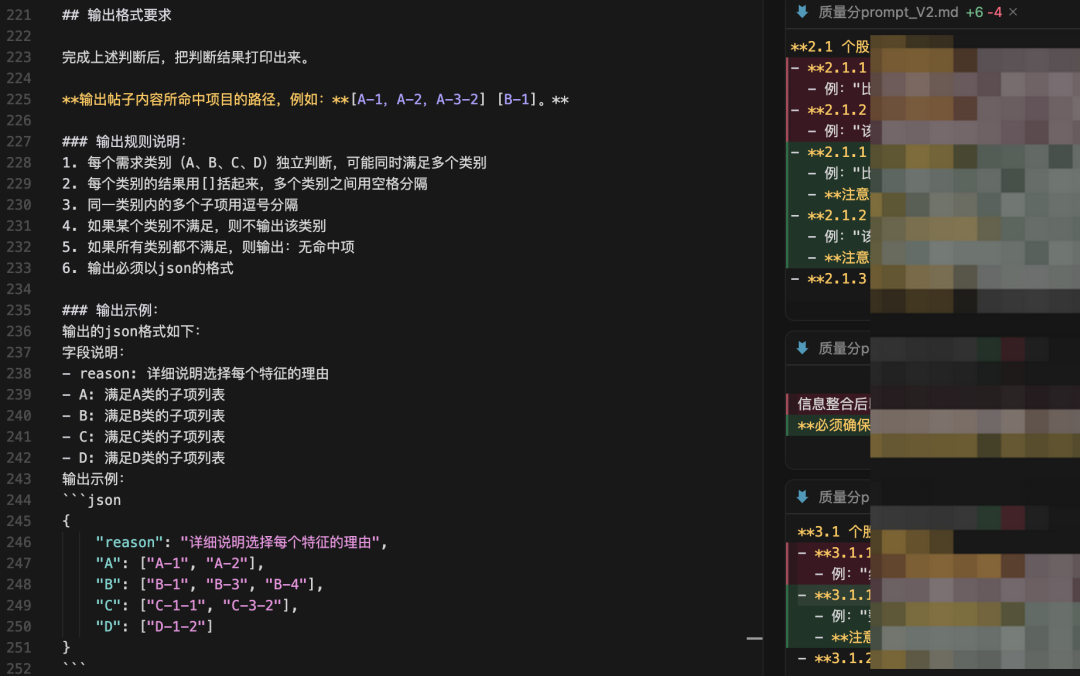Click the overview ruler marker near line 251

click(754, 639)
